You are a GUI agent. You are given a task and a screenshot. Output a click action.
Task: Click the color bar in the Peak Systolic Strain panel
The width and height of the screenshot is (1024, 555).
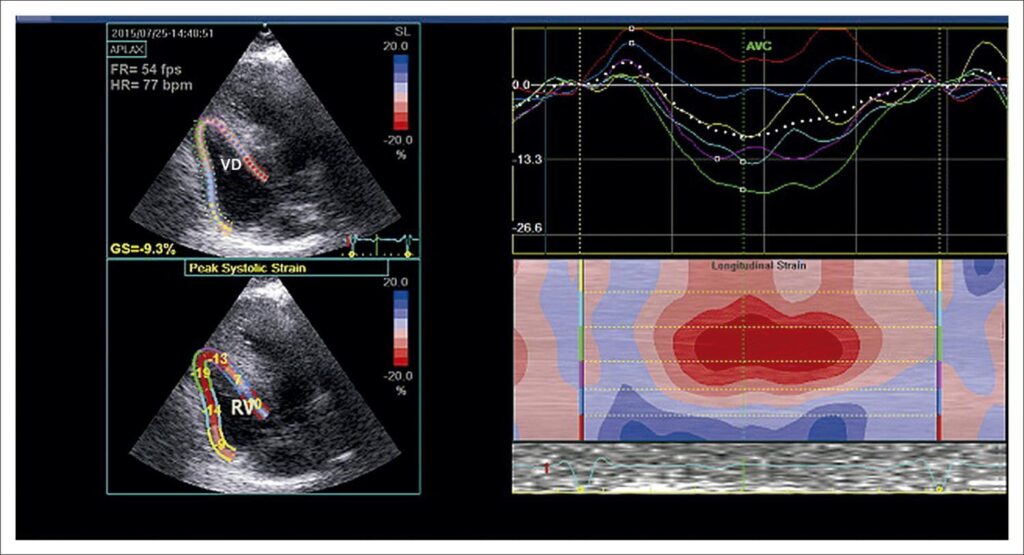[x=400, y=328]
